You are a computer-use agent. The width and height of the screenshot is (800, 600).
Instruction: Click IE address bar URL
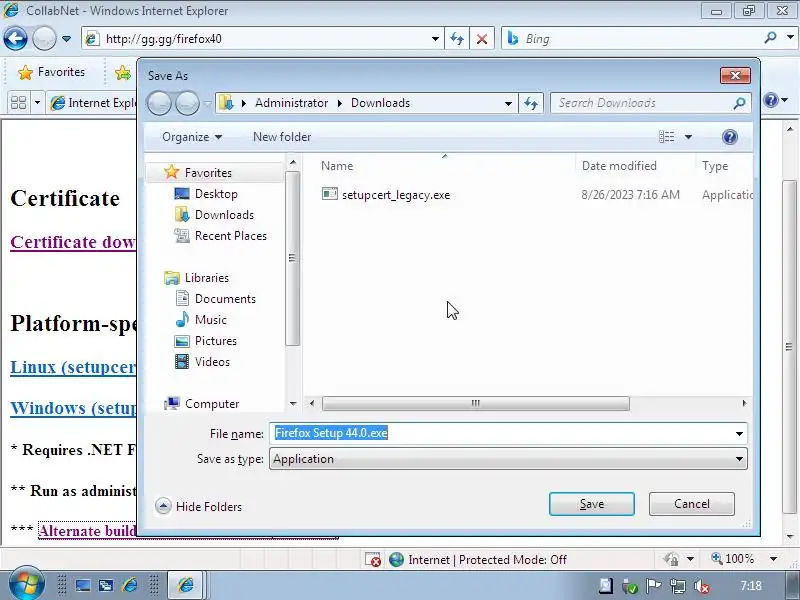(163, 39)
